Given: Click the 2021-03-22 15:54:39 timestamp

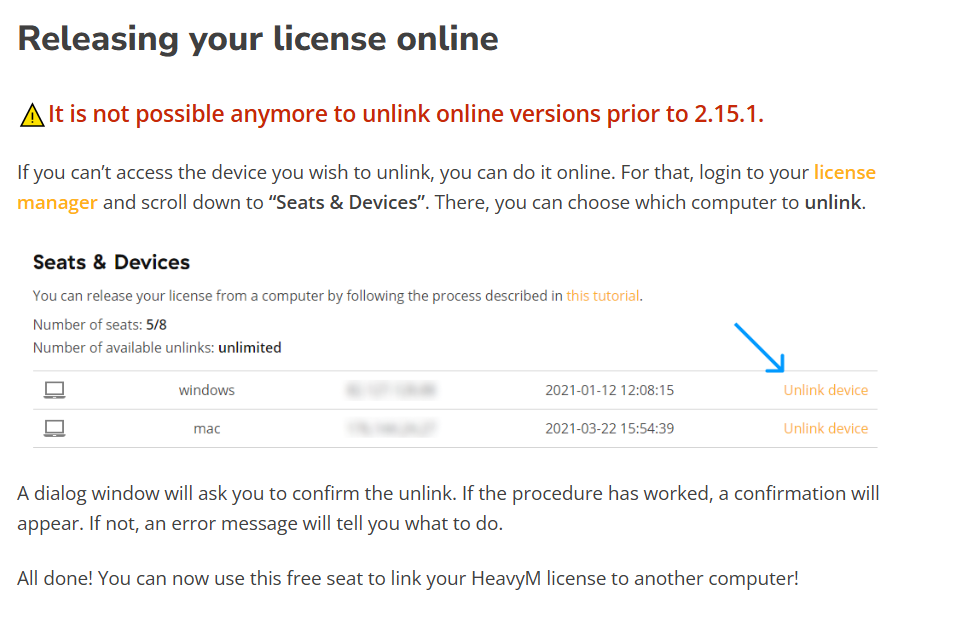Looking at the screenshot, I should (609, 428).
